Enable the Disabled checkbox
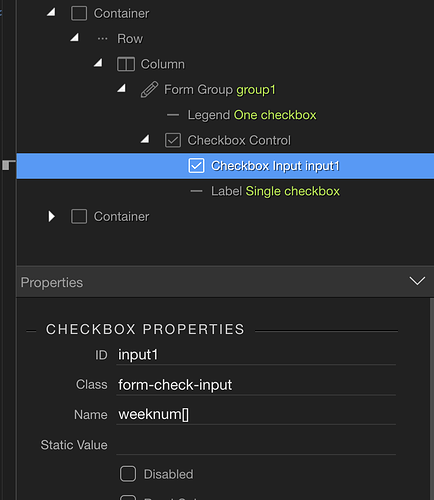 tap(128, 474)
